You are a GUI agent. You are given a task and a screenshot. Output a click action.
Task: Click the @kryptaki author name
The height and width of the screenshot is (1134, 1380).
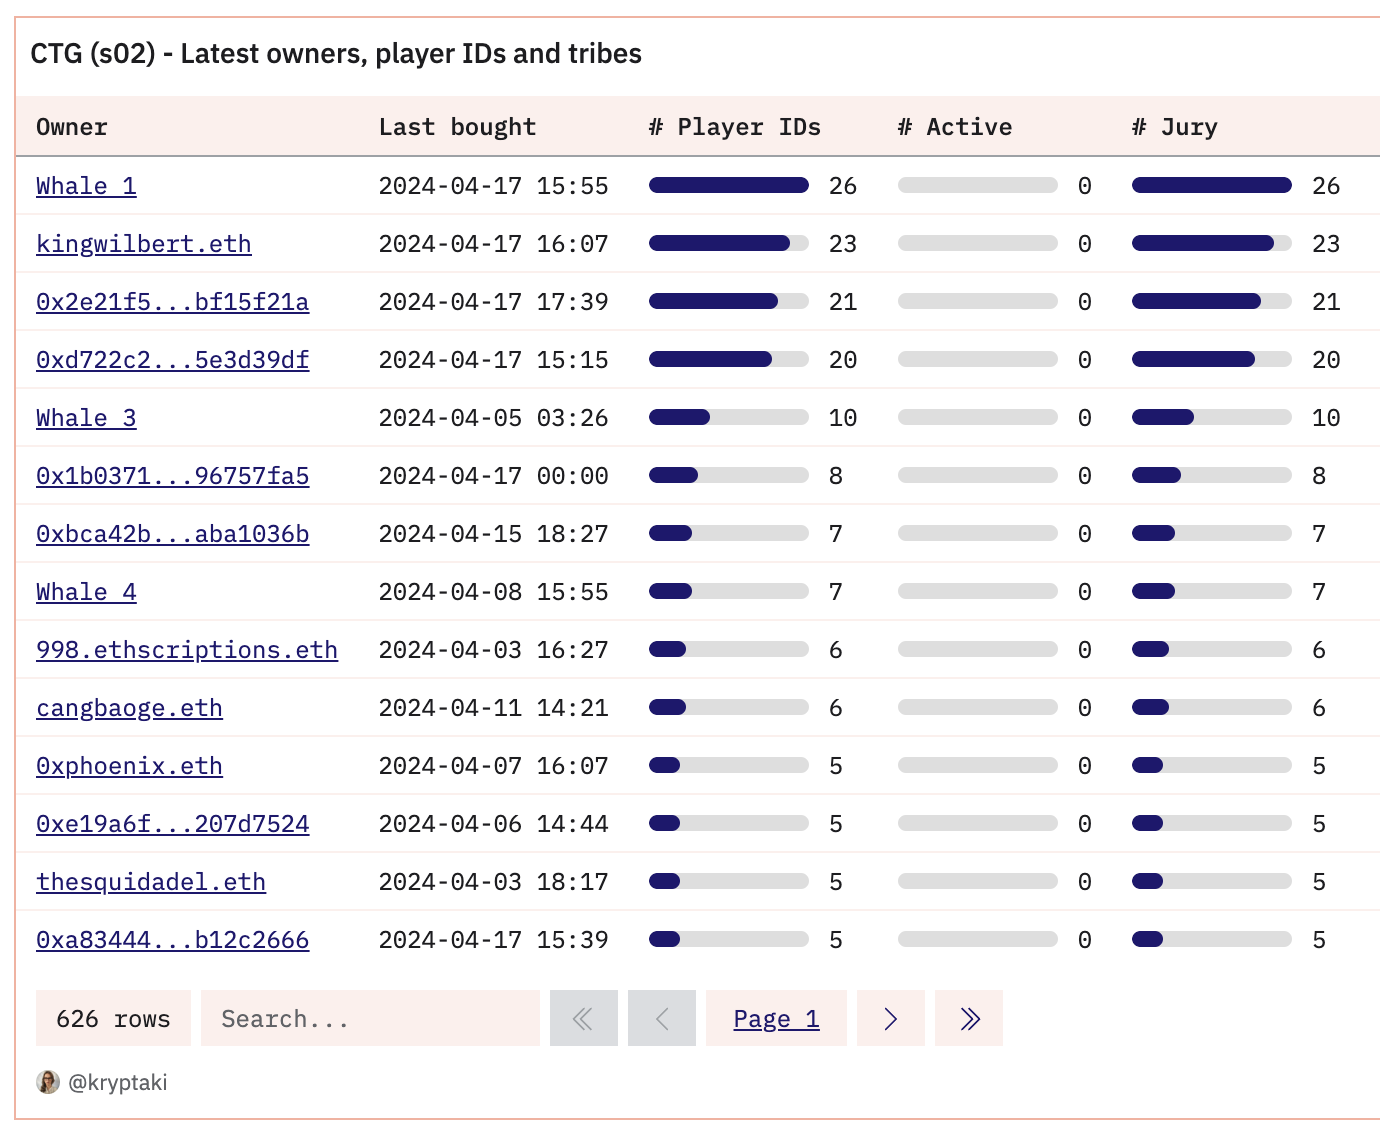point(118,1082)
